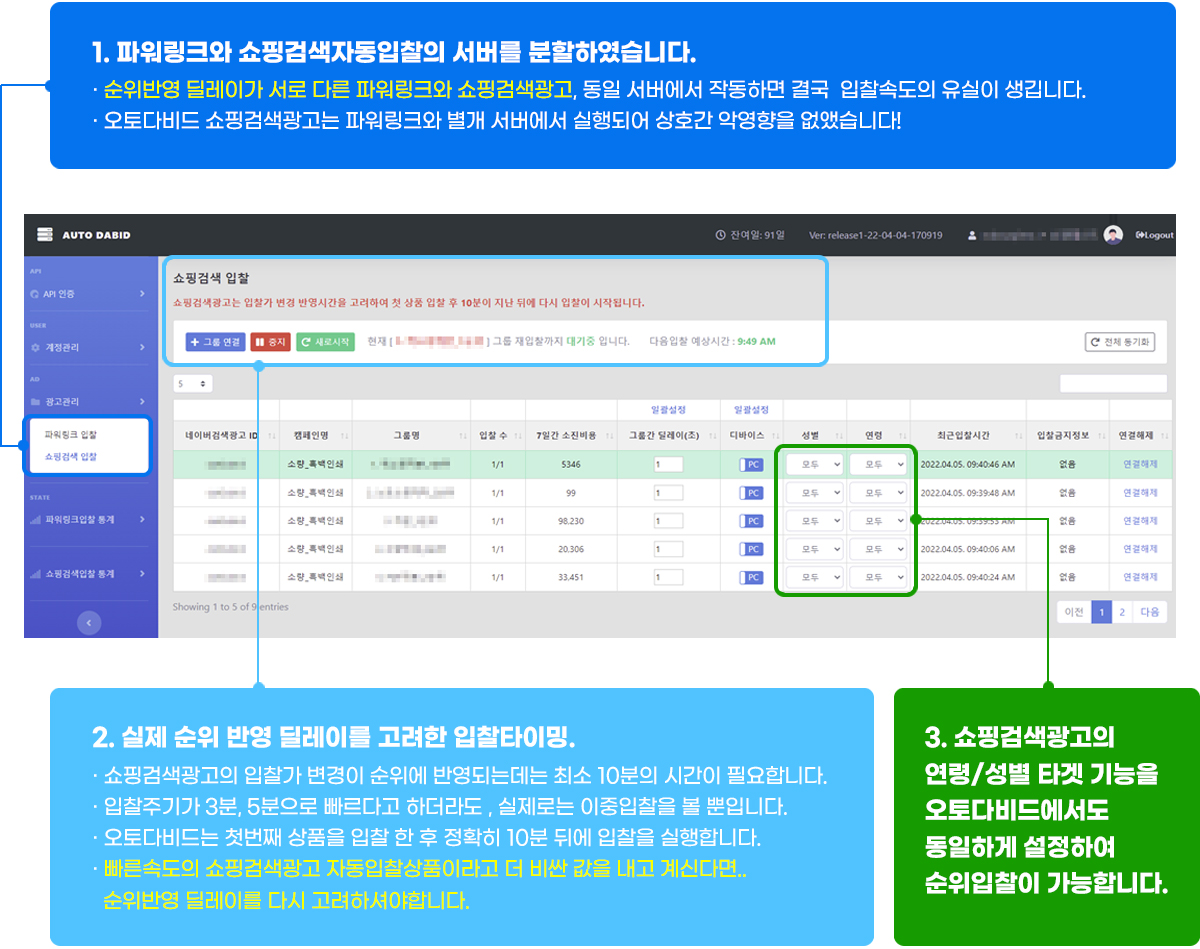Open the 연령 dropdown in the second row
The image size is (1200, 949).
tap(878, 493)
